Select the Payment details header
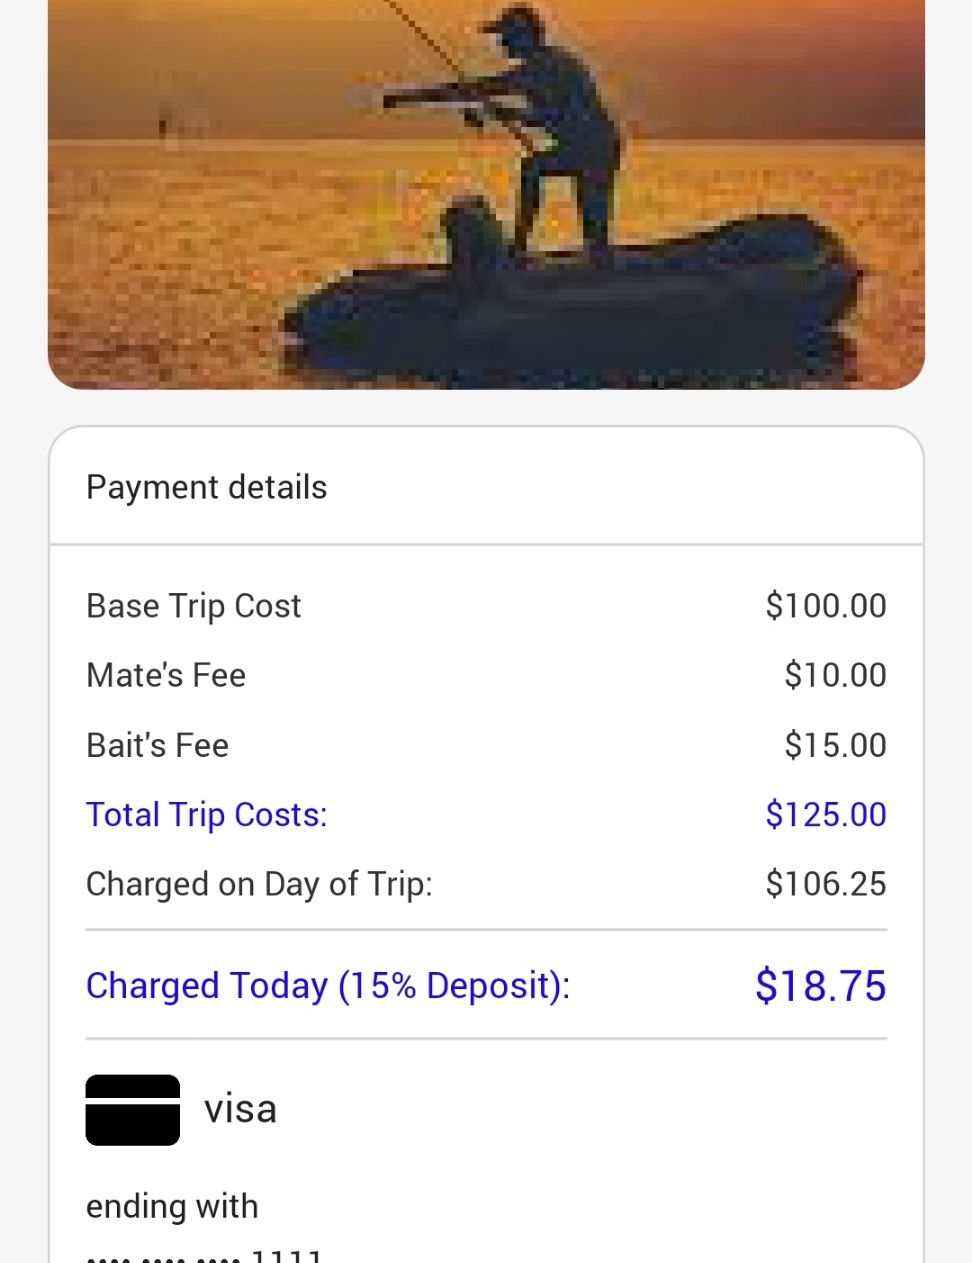 (x=207, y=487)
